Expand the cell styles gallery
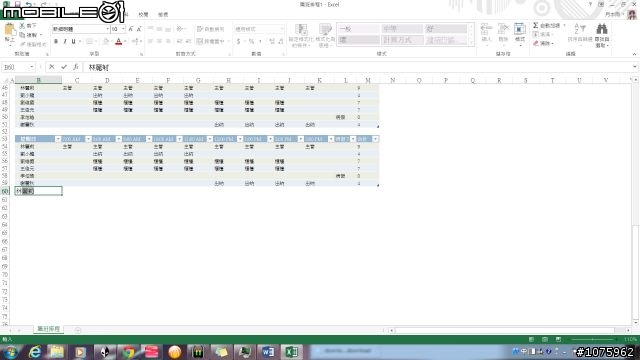Image resolution: width=640 pixels, height=360 pixels. 471,42
